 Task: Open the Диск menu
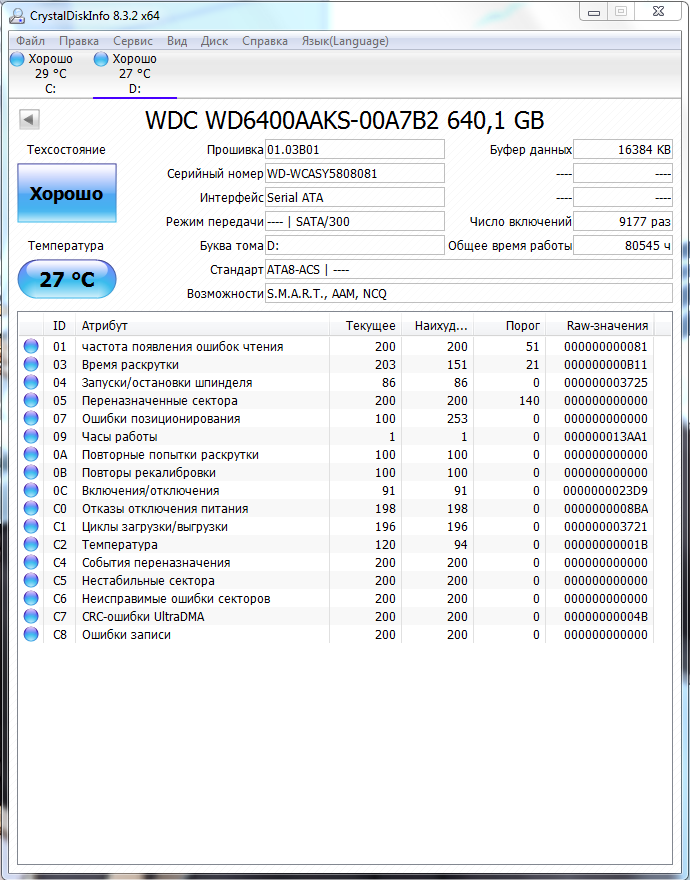[214, 41]
